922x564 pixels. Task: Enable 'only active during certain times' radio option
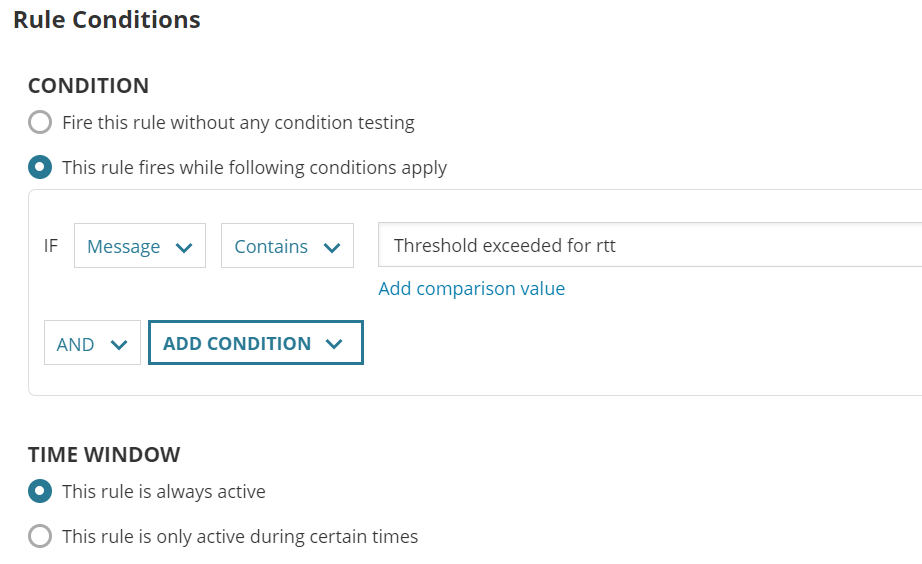point(40,536)
